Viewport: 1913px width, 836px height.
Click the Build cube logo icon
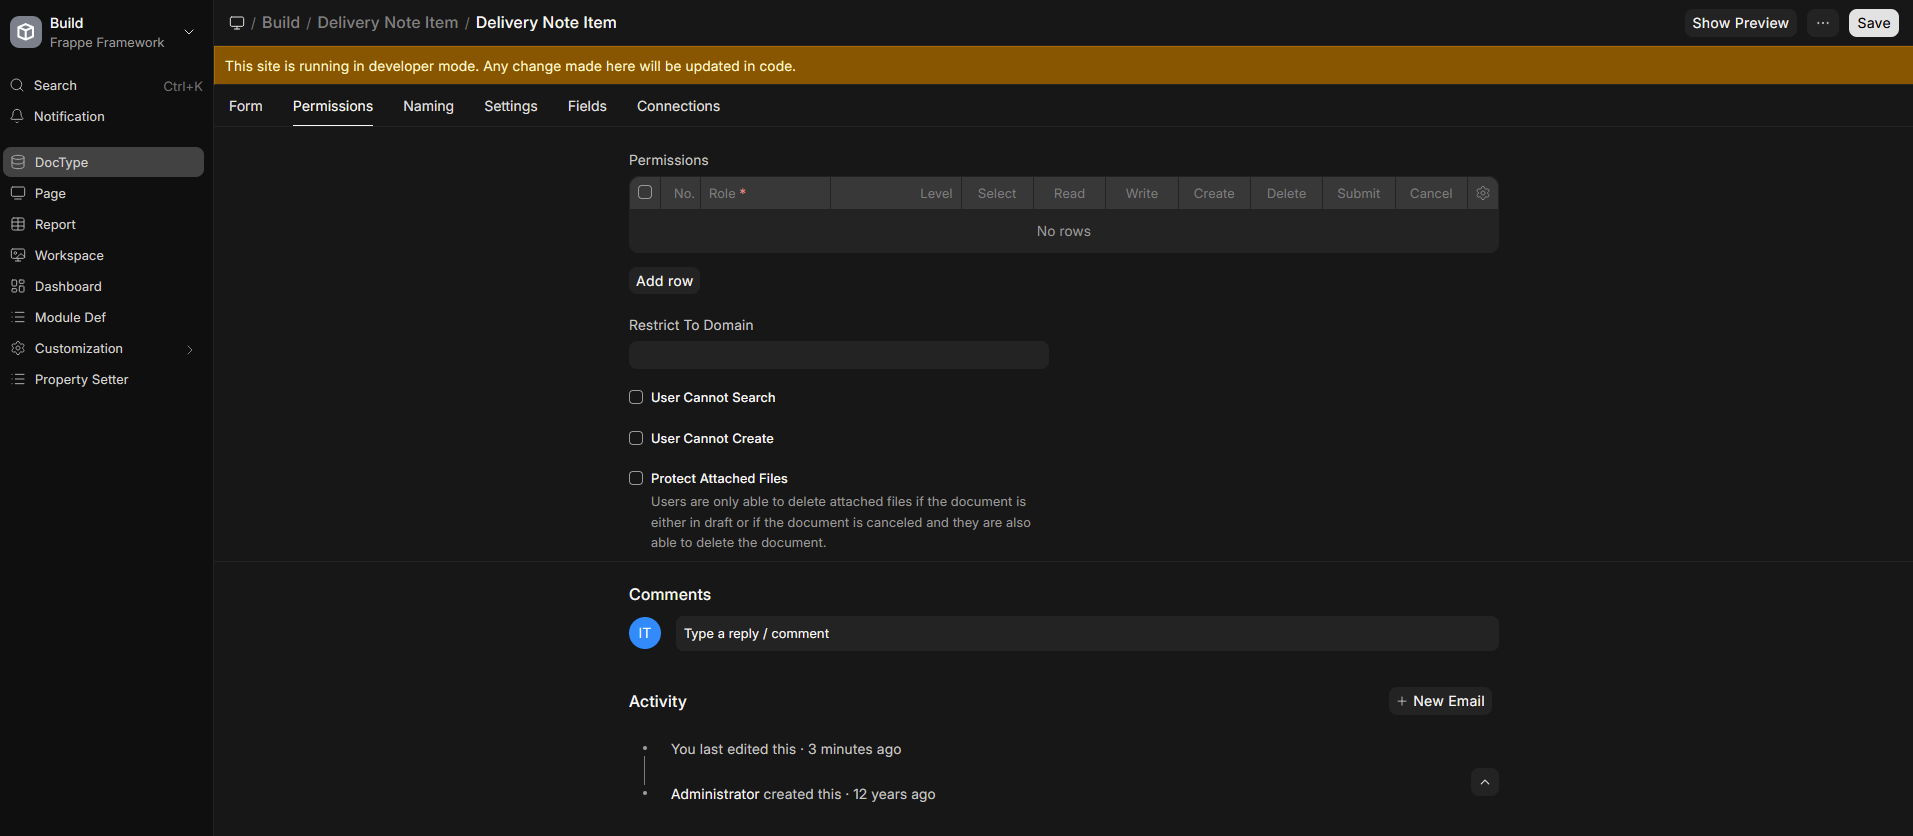point(26,32)
